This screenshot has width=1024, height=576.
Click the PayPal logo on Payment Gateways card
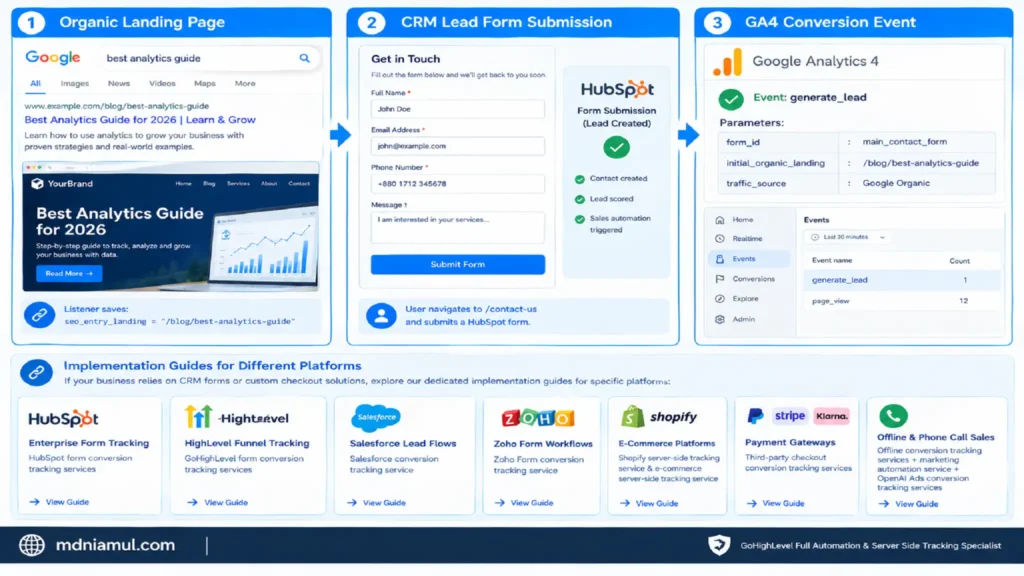[x=755, y=416]
